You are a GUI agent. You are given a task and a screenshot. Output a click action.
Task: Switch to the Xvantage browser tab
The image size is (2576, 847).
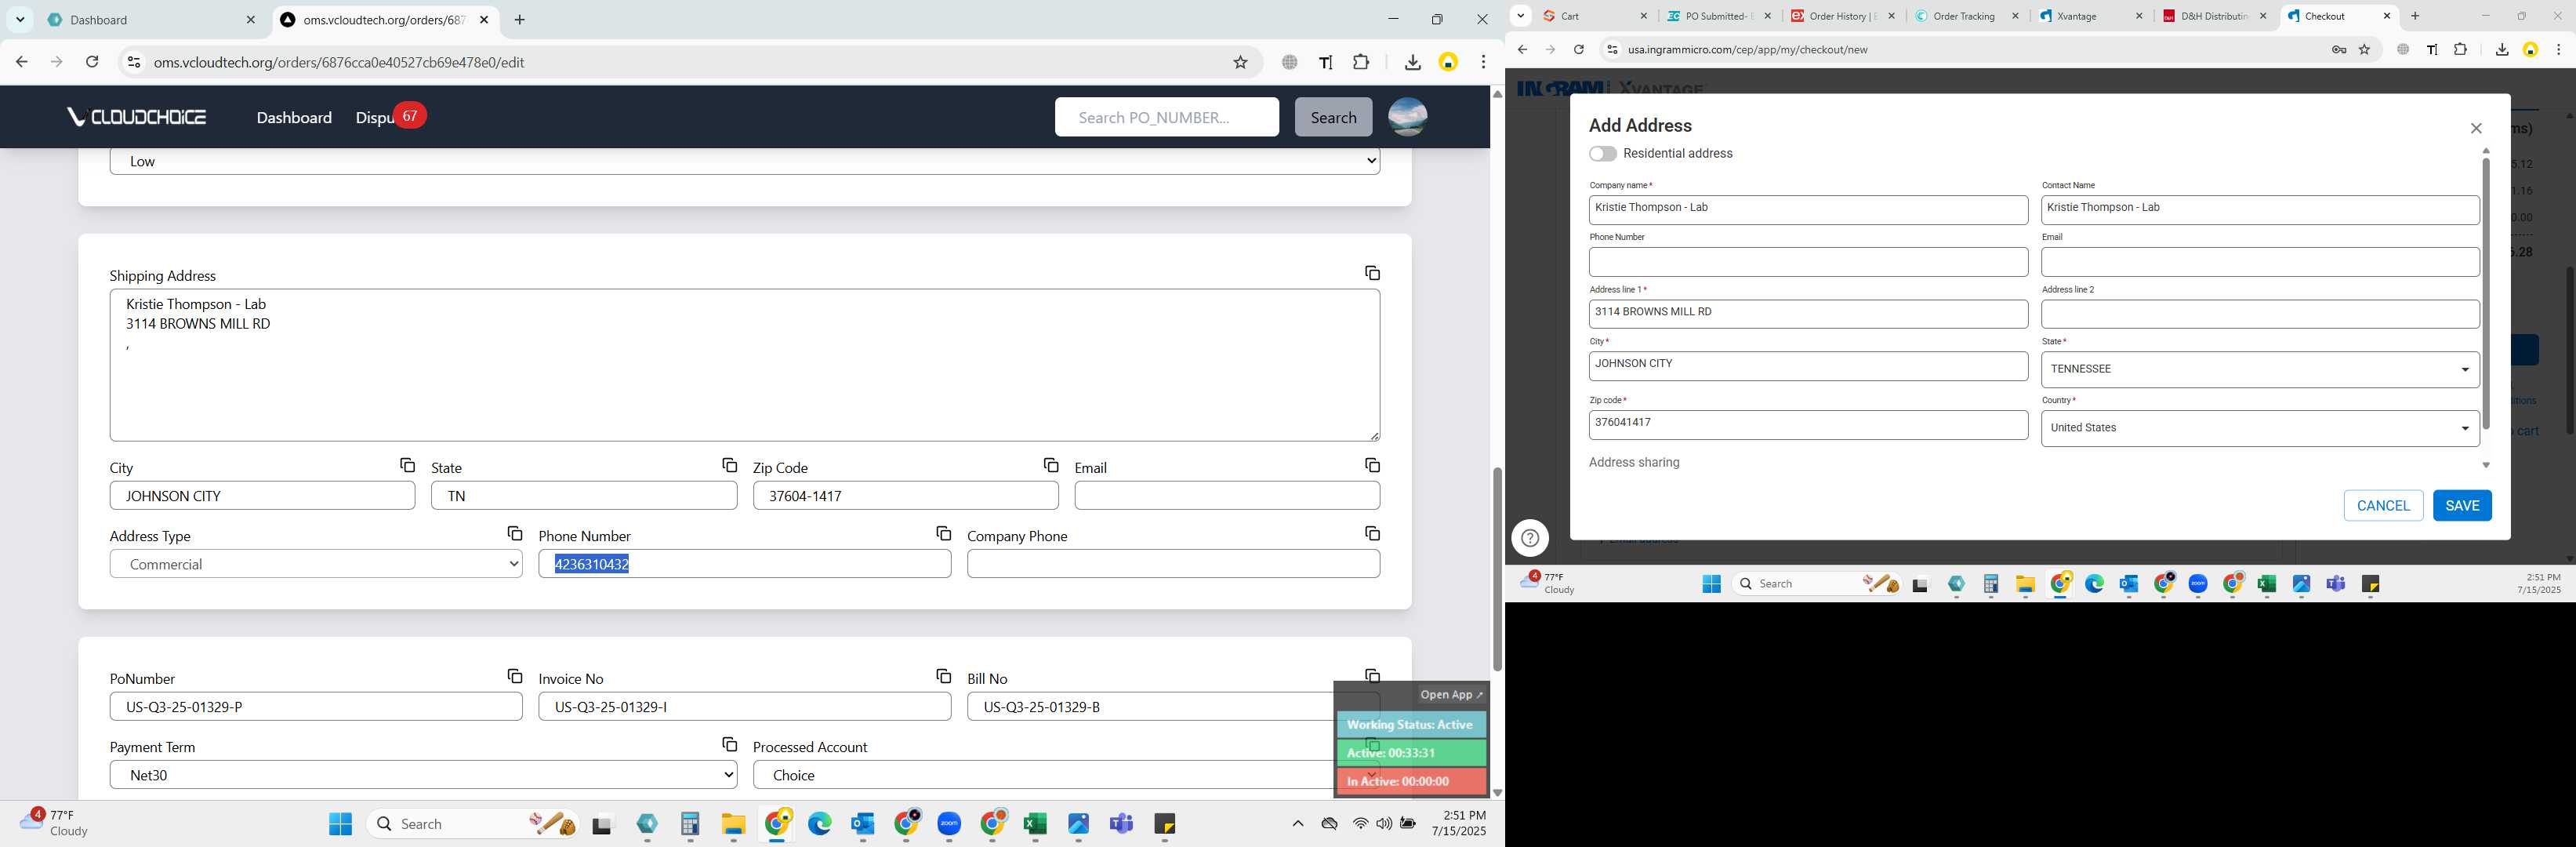pos(2091,16)
